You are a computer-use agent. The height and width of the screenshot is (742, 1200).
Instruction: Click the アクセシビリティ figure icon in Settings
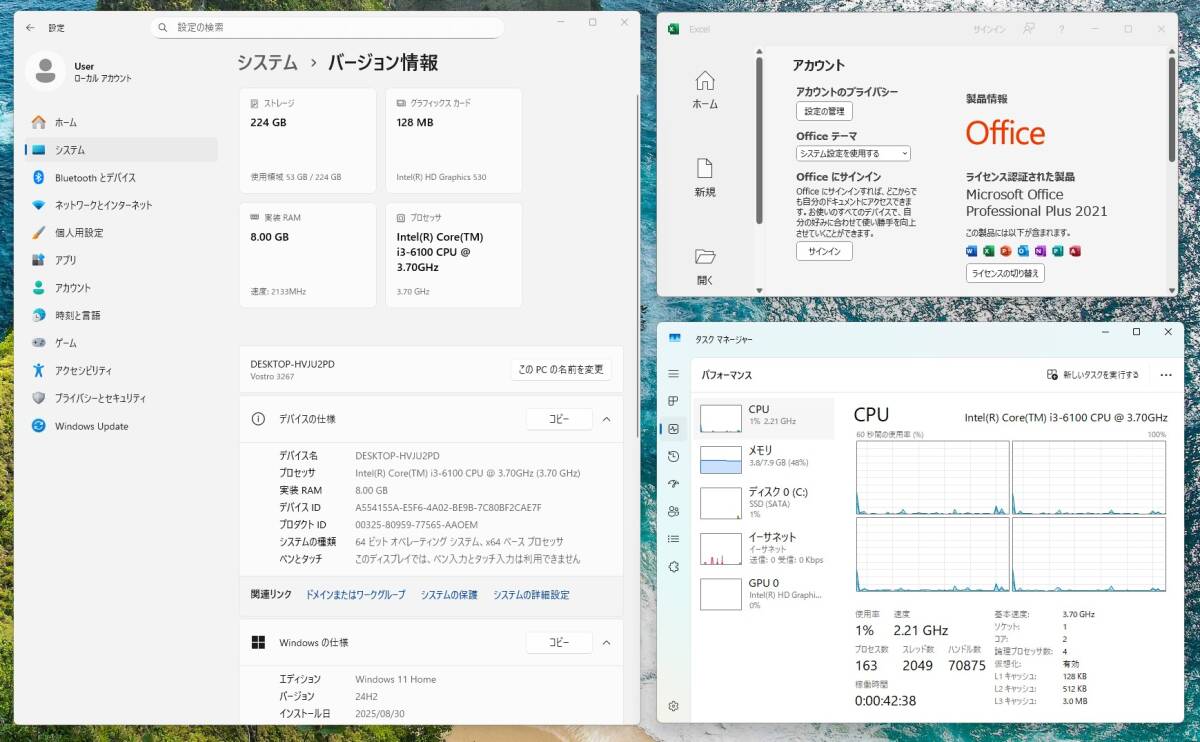(x=38, y=370)
